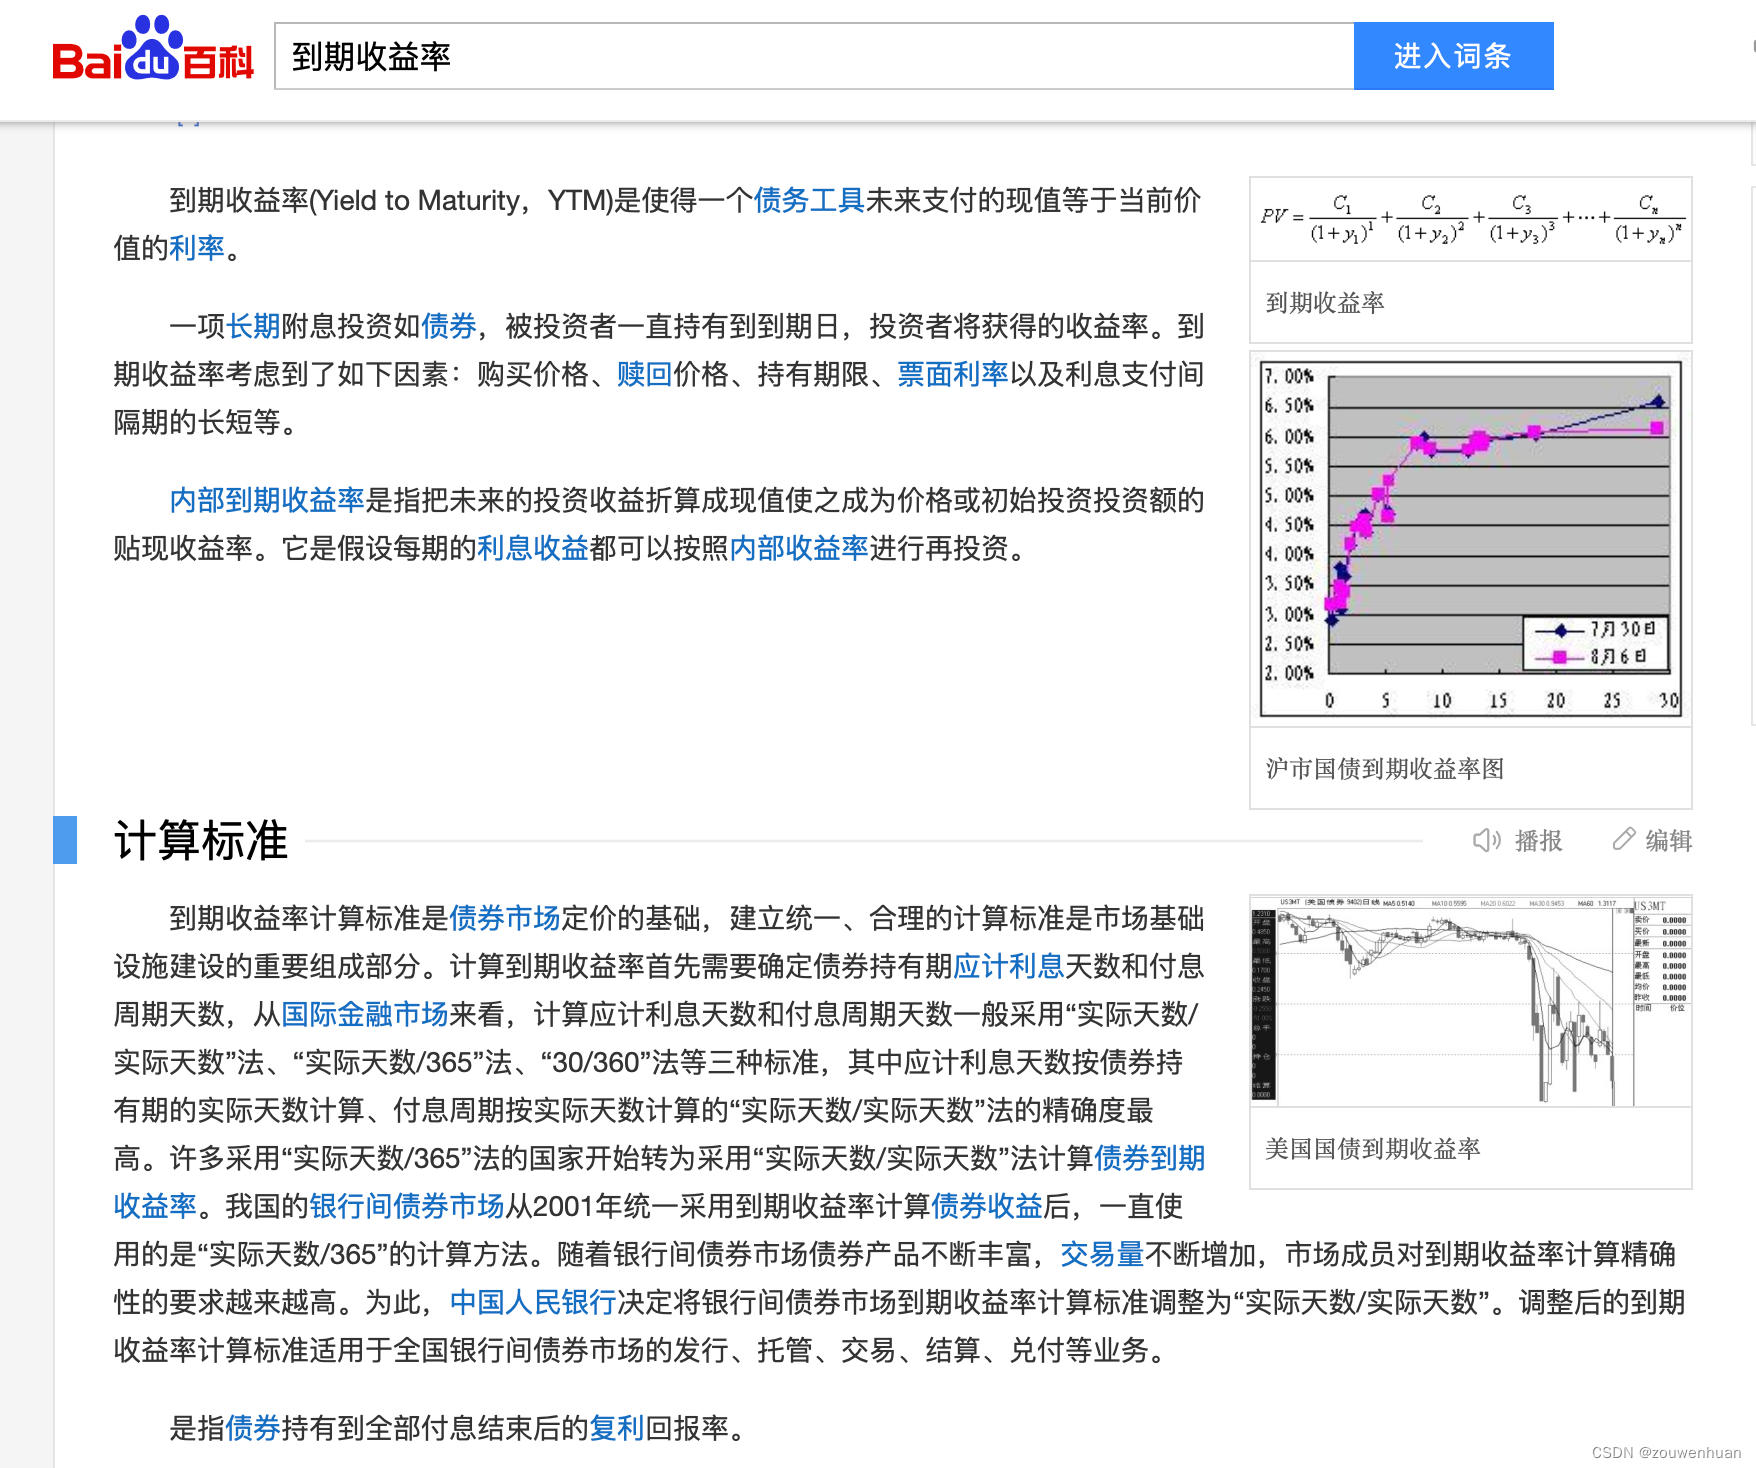Click the caption 到期收益率 under formula
The width and height of the screenshot is (1756, 1468).
[x=1325, y=302]
